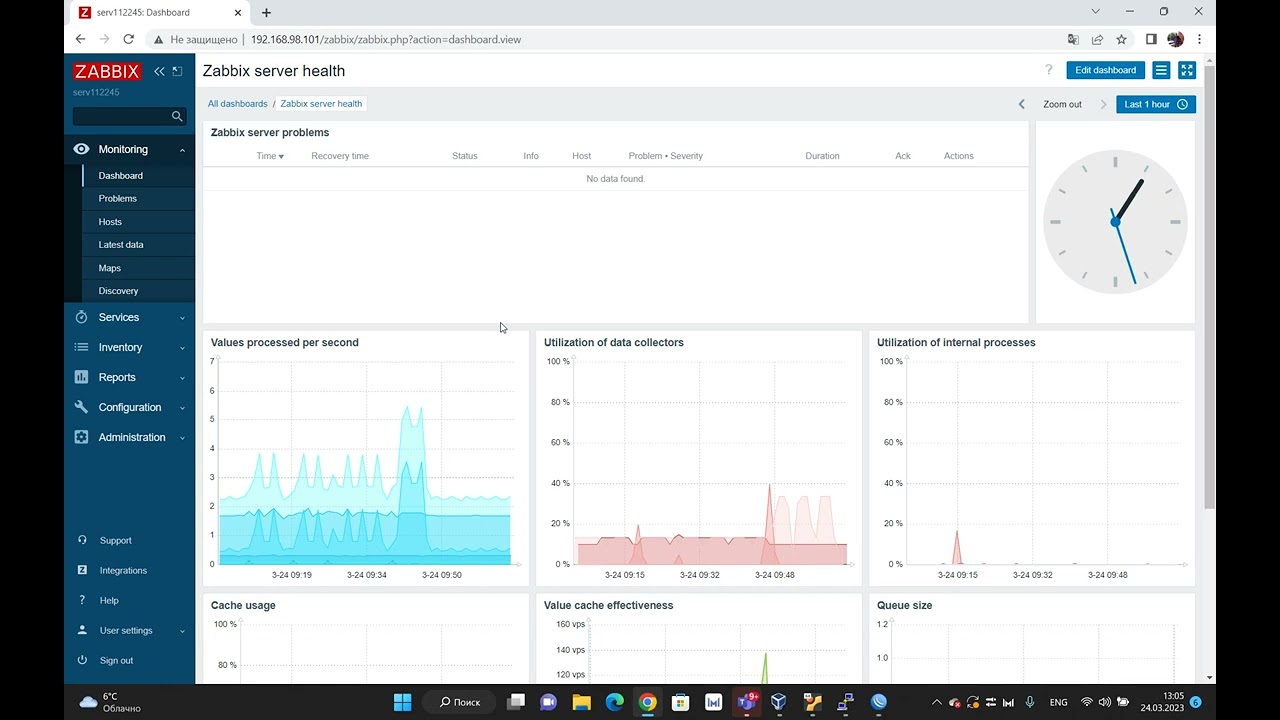Click the page vertical scrollbar thumb

coord(1209,288)
